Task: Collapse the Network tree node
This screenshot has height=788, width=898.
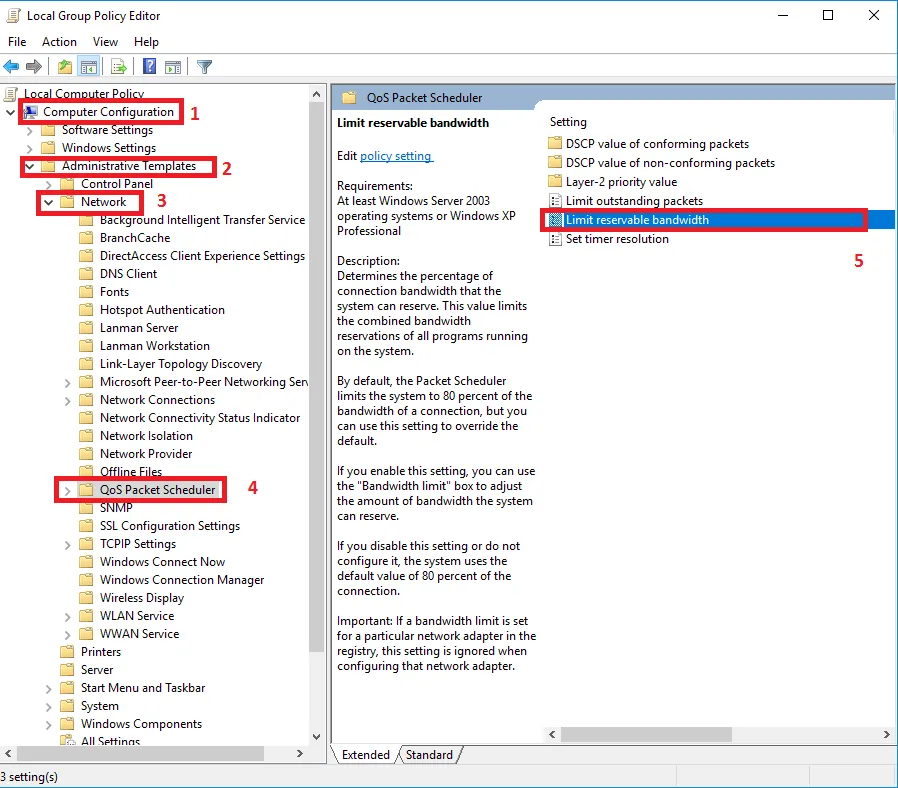Action: point(48,202)
